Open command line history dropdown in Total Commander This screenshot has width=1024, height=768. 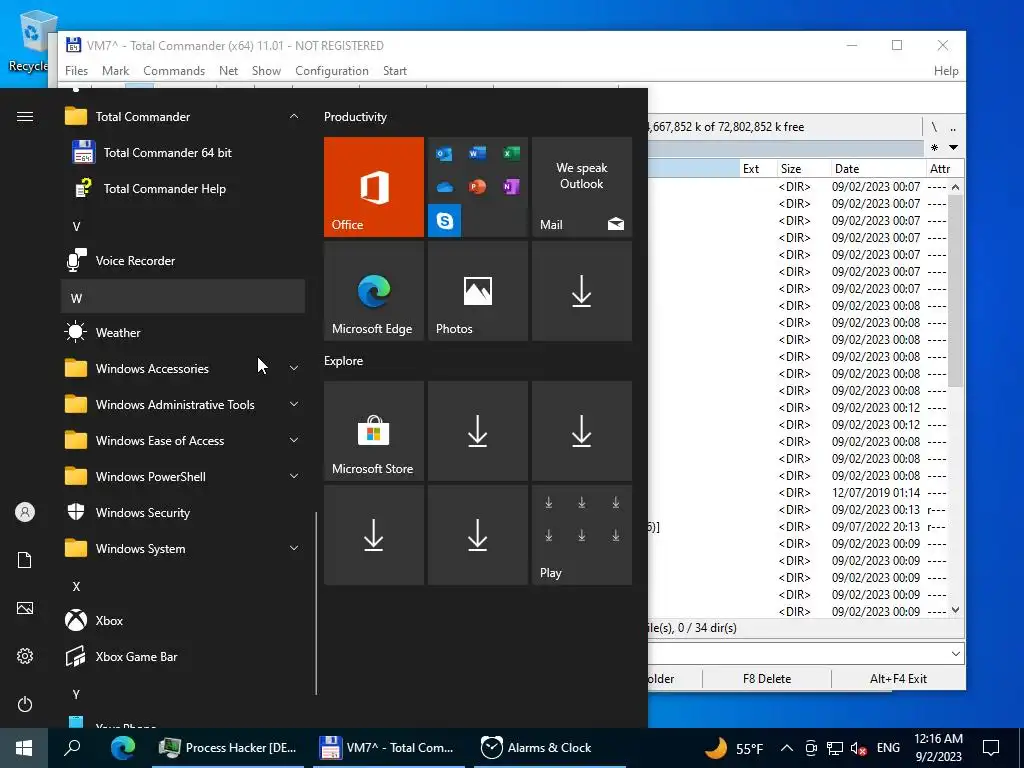click(x=955, y=653)
